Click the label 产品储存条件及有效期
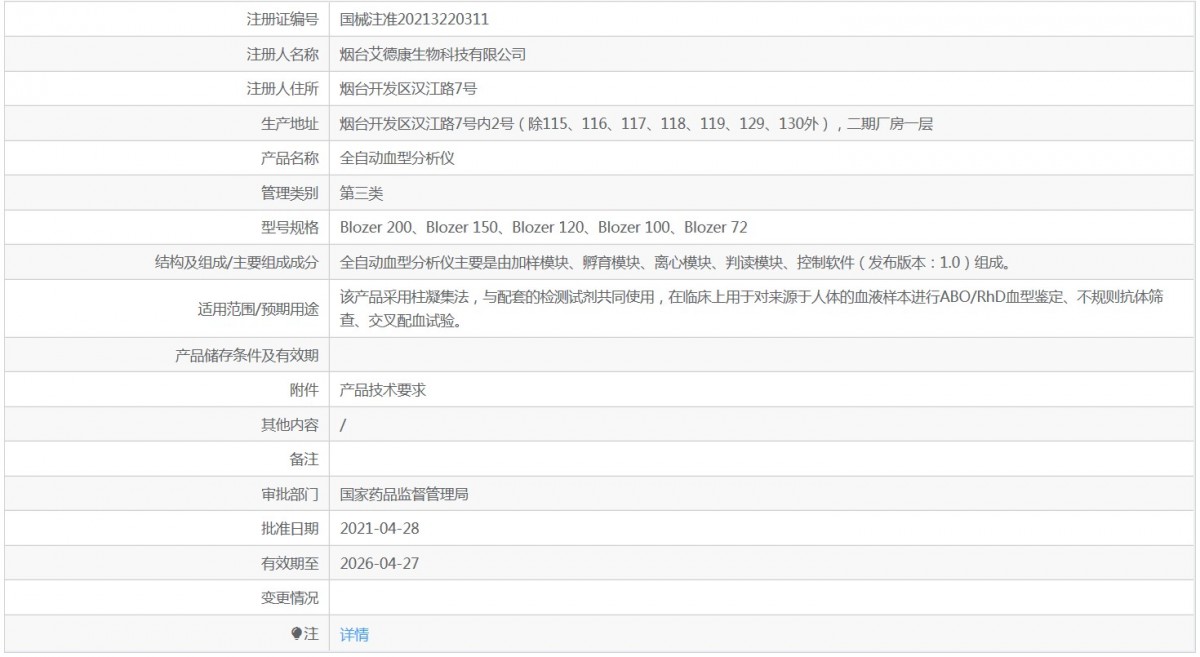The height and width of the screenshot is (657, 1200). [x=247, y=355]
